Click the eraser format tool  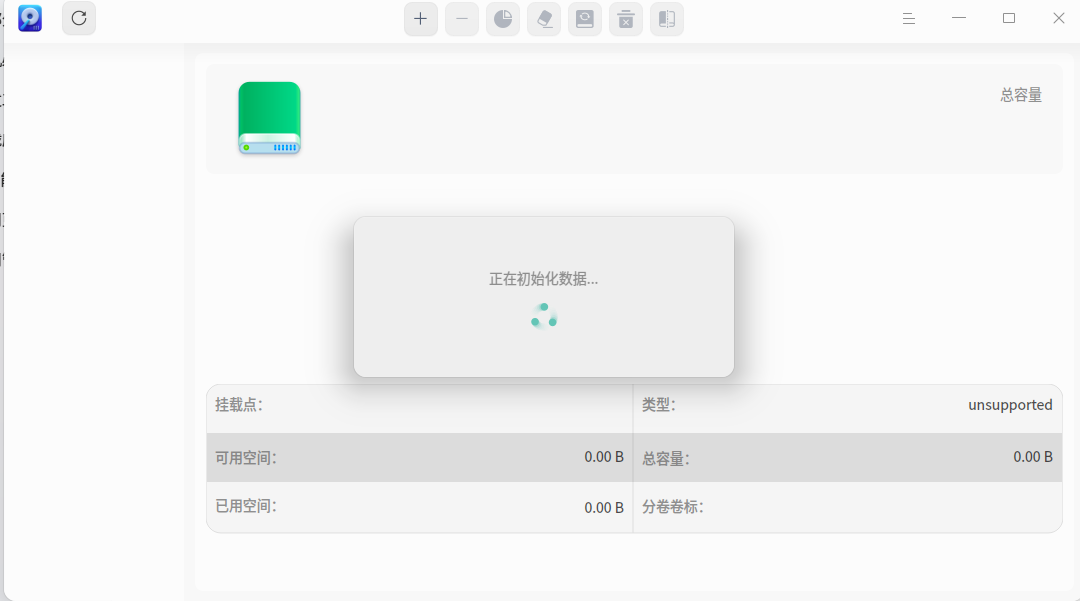pos(543,19)
